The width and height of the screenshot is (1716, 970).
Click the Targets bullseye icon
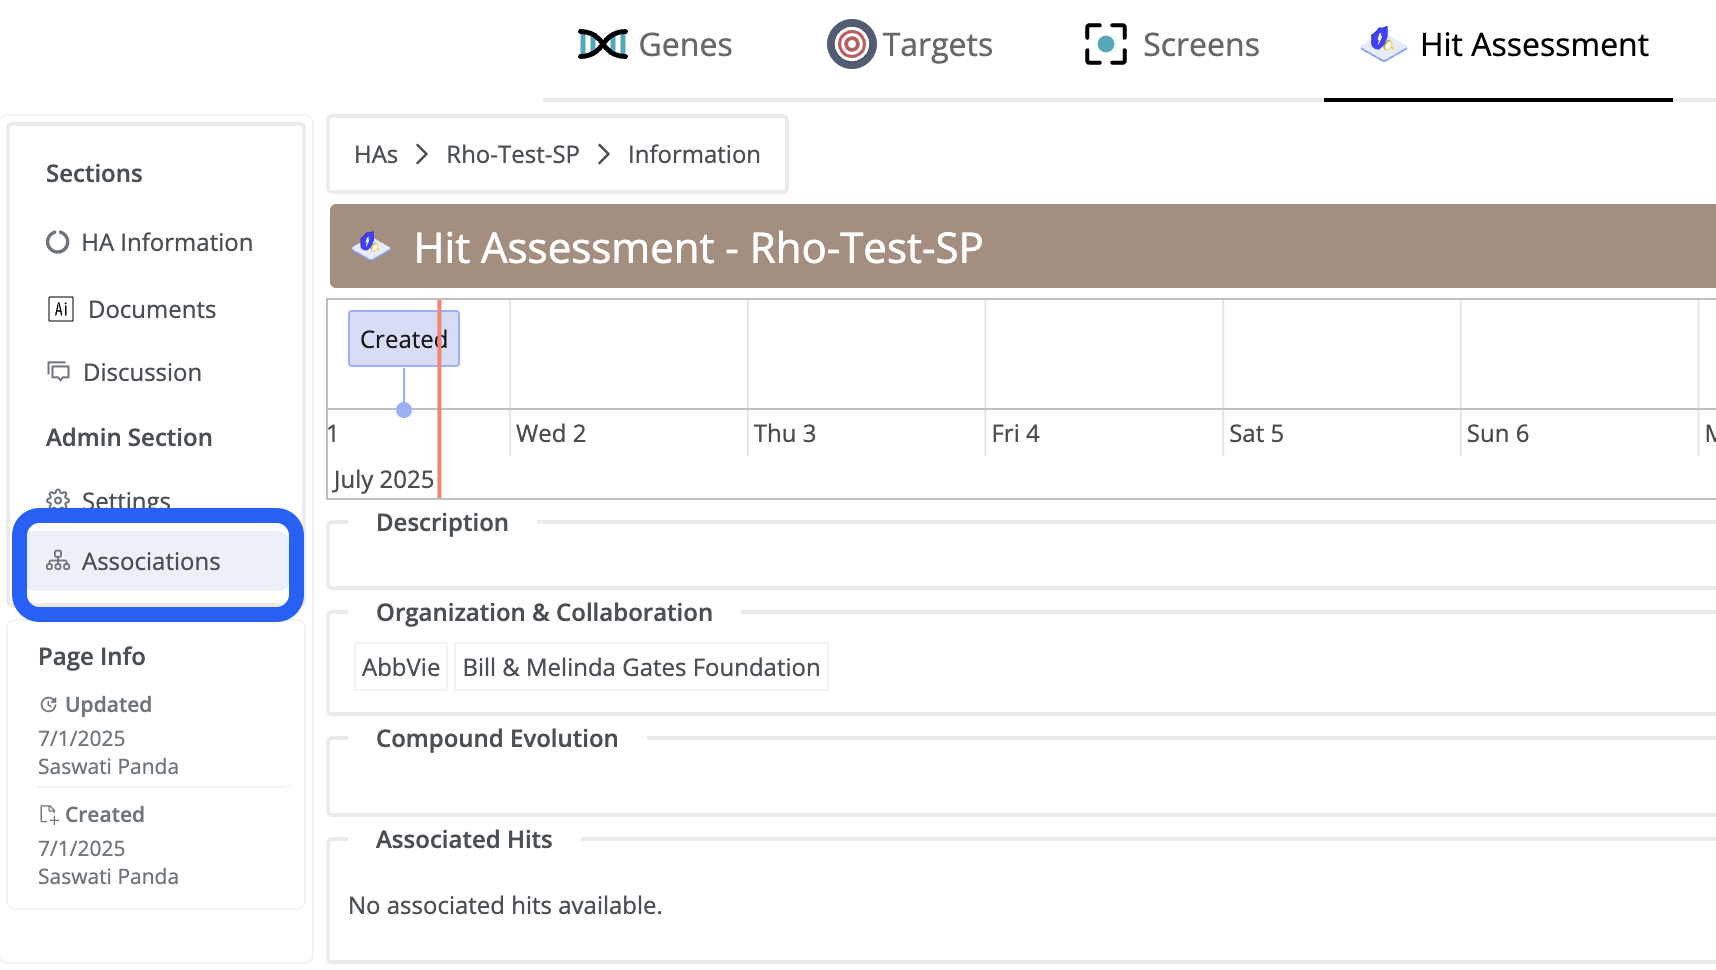851,44
